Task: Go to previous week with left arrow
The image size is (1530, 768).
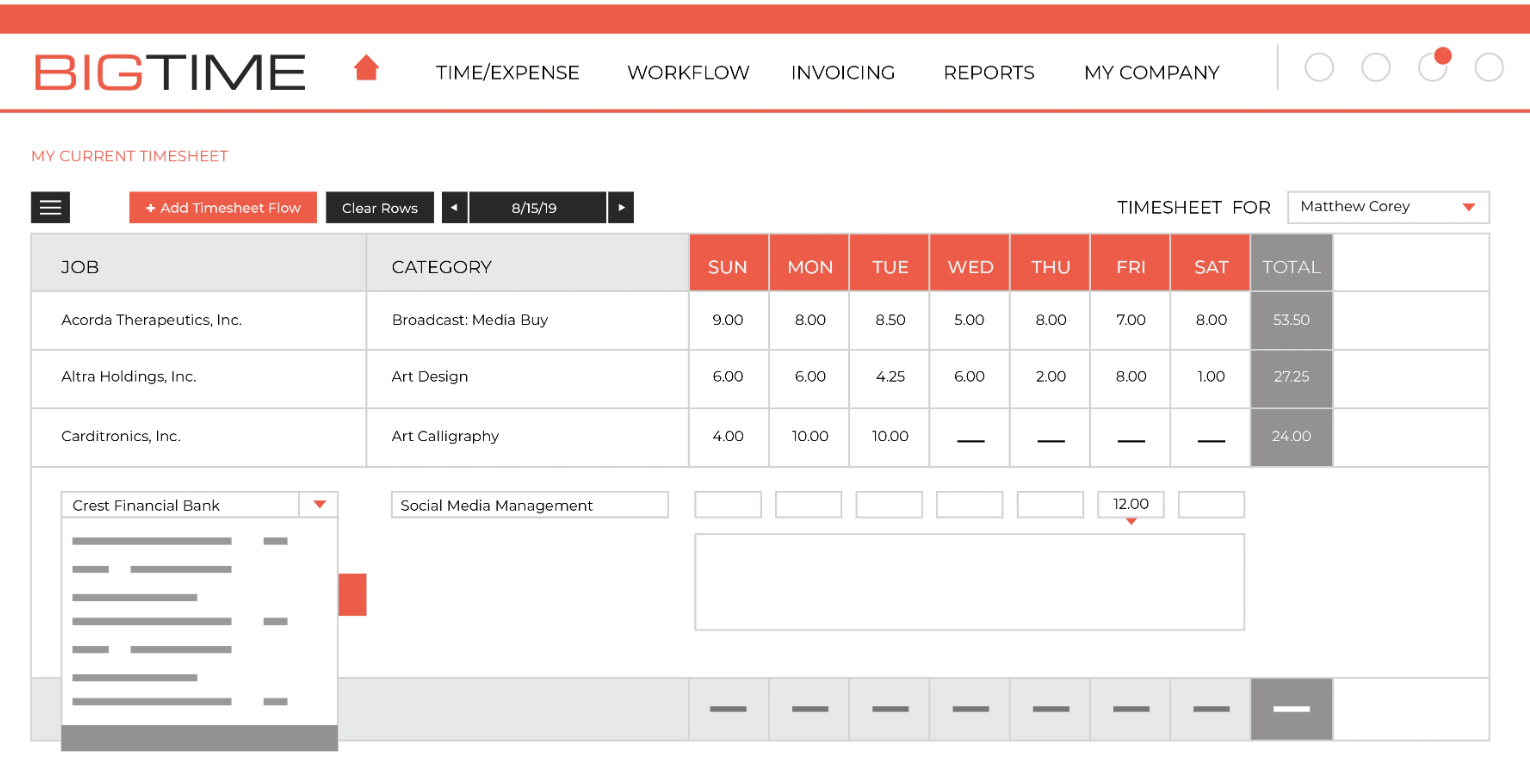Action: (455, 207)
